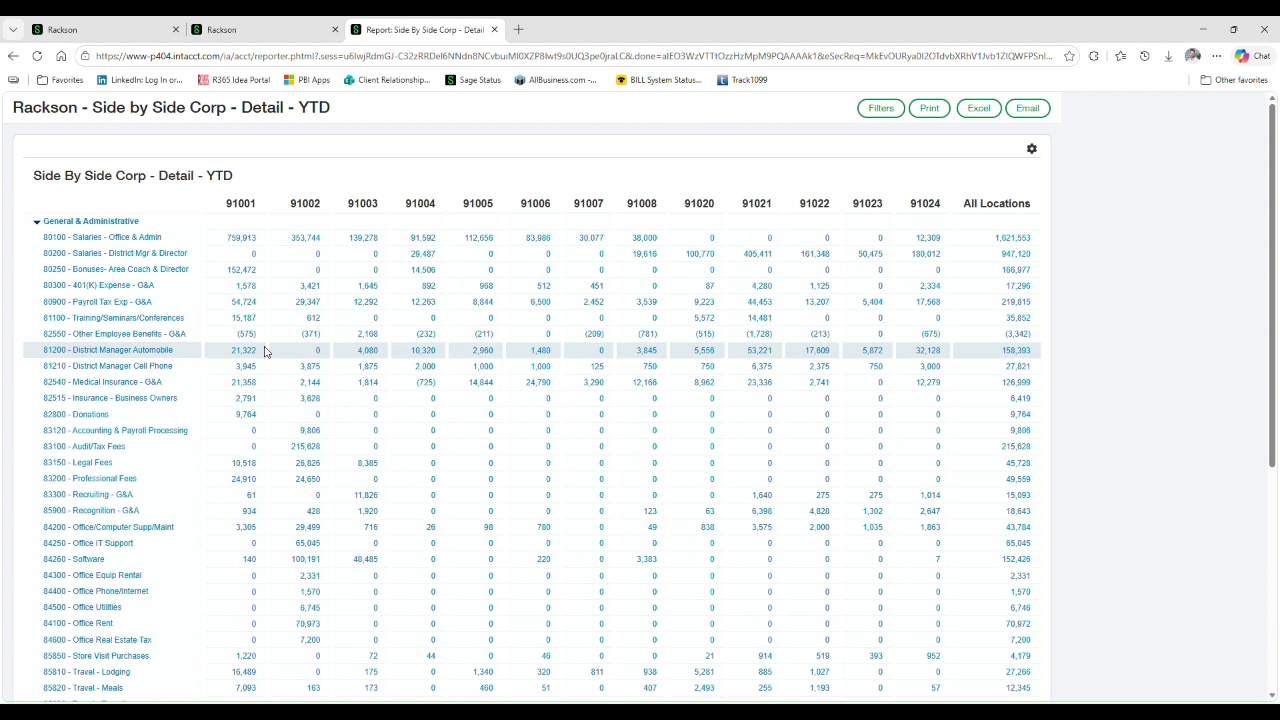Go back with the browser back arrow
The width and height of the screenshot is (1280, 720).
pyautogui.click(x=13, y=56)
